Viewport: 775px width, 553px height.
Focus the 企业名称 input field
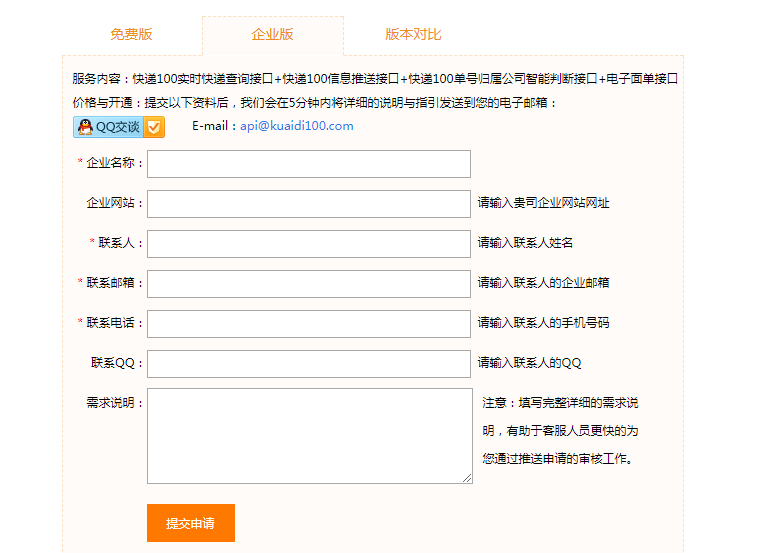(309, 164)
